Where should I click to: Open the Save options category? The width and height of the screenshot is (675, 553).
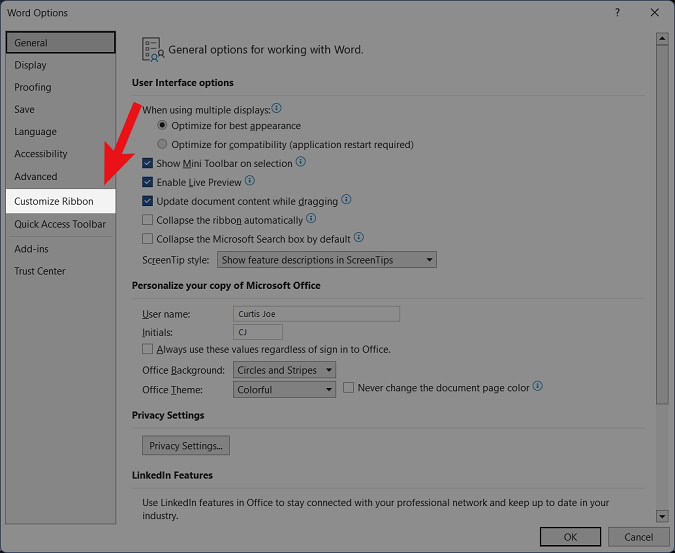pos(61,109)
